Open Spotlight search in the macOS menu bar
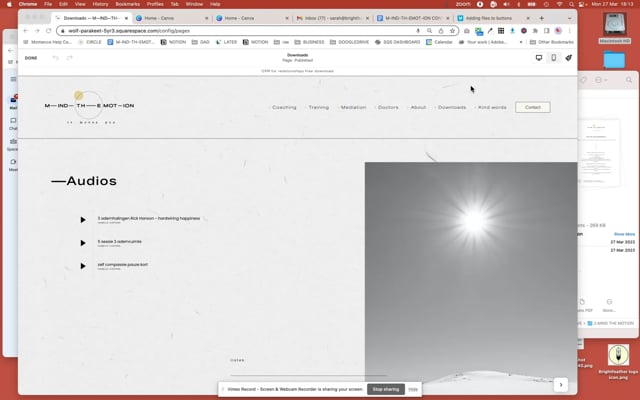Screen dimensions: 640x400 (571, 4)
